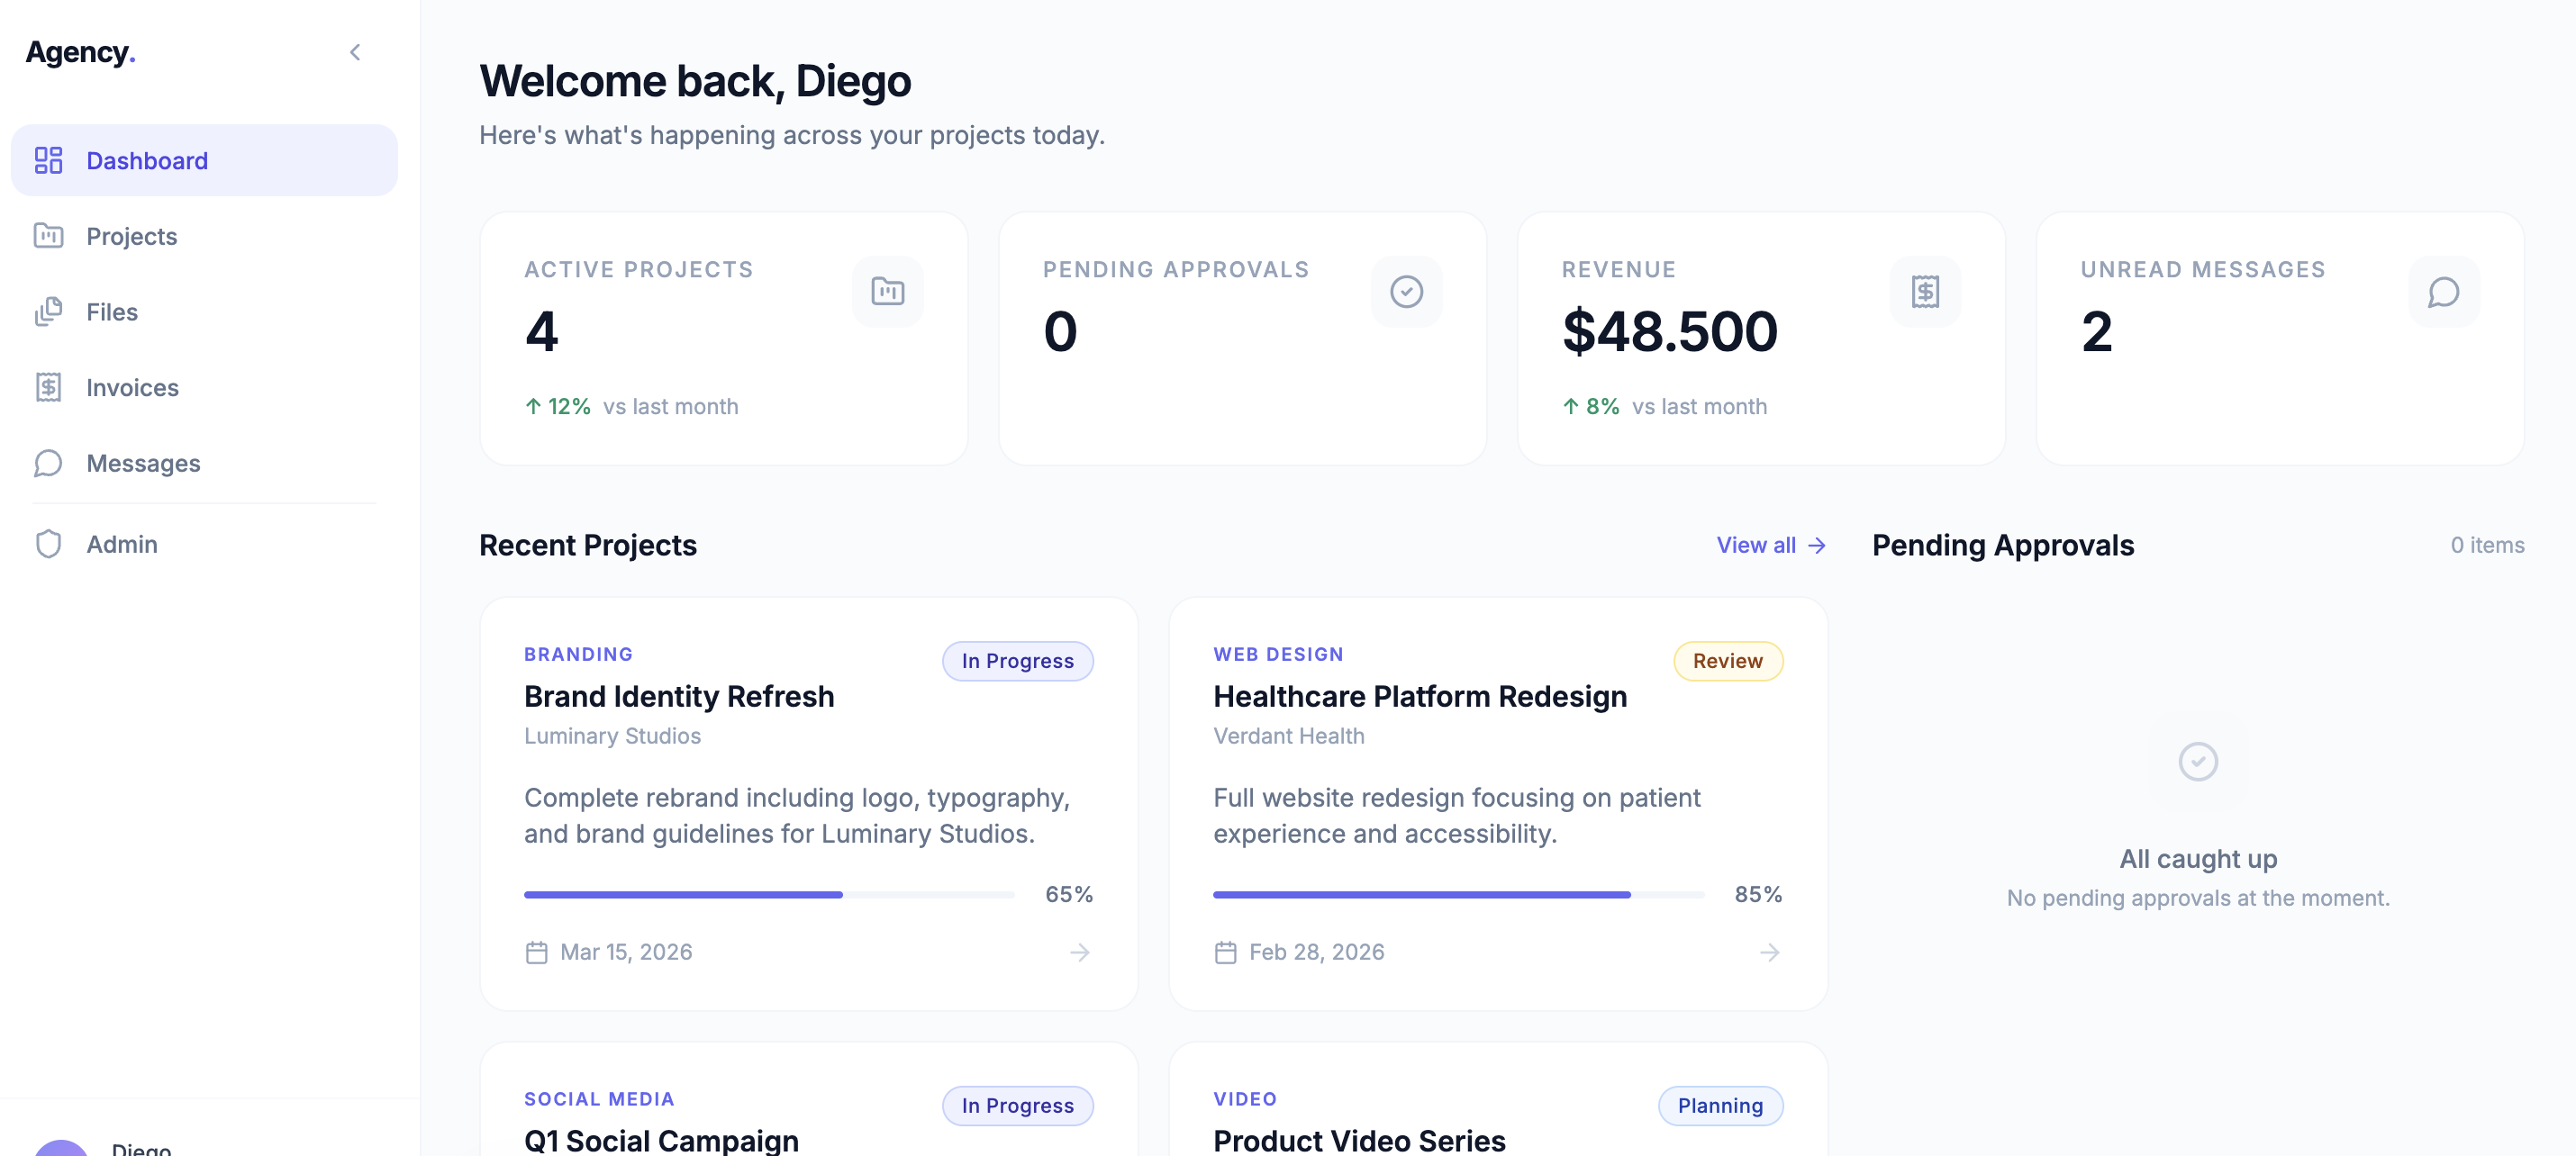Go to Files in the sidebar
The width and height of the screenshot is (2576, 1156).
[204, 312]
